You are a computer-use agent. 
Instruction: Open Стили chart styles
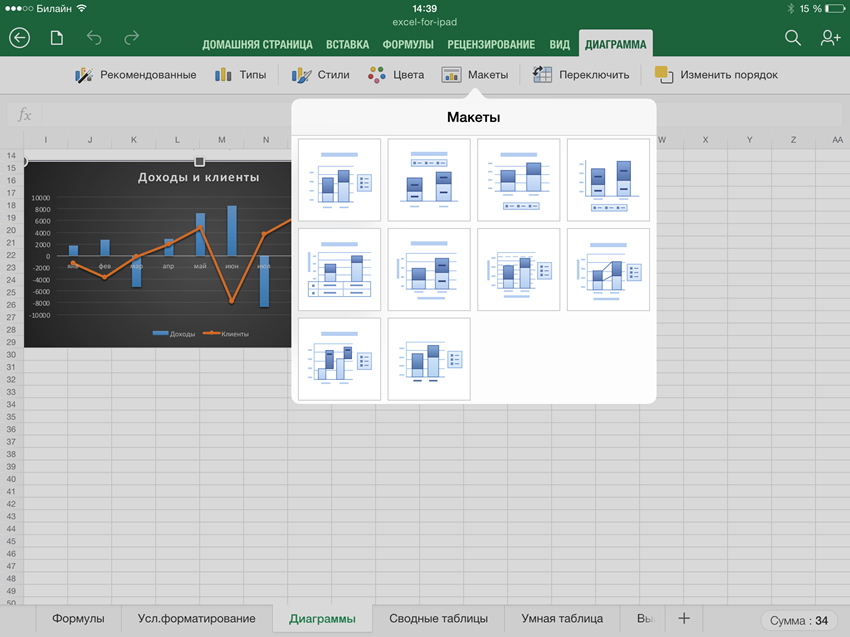[x=320, y=75]
